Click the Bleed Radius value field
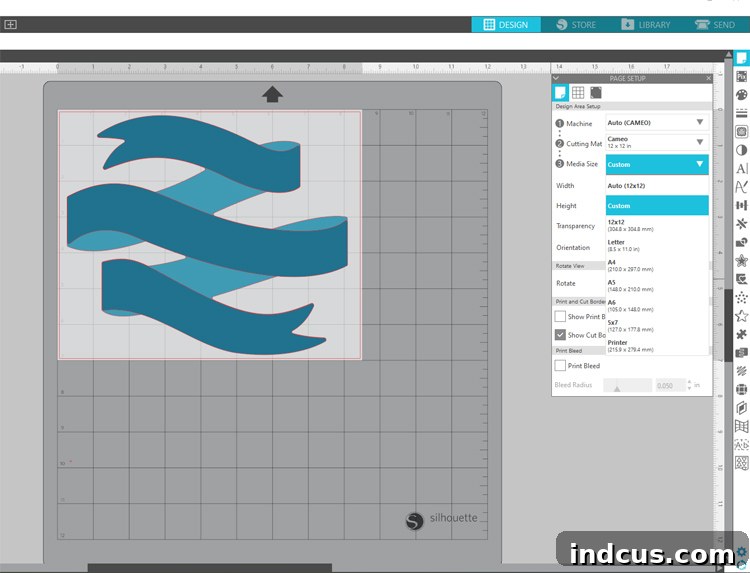 pos(670,385)
